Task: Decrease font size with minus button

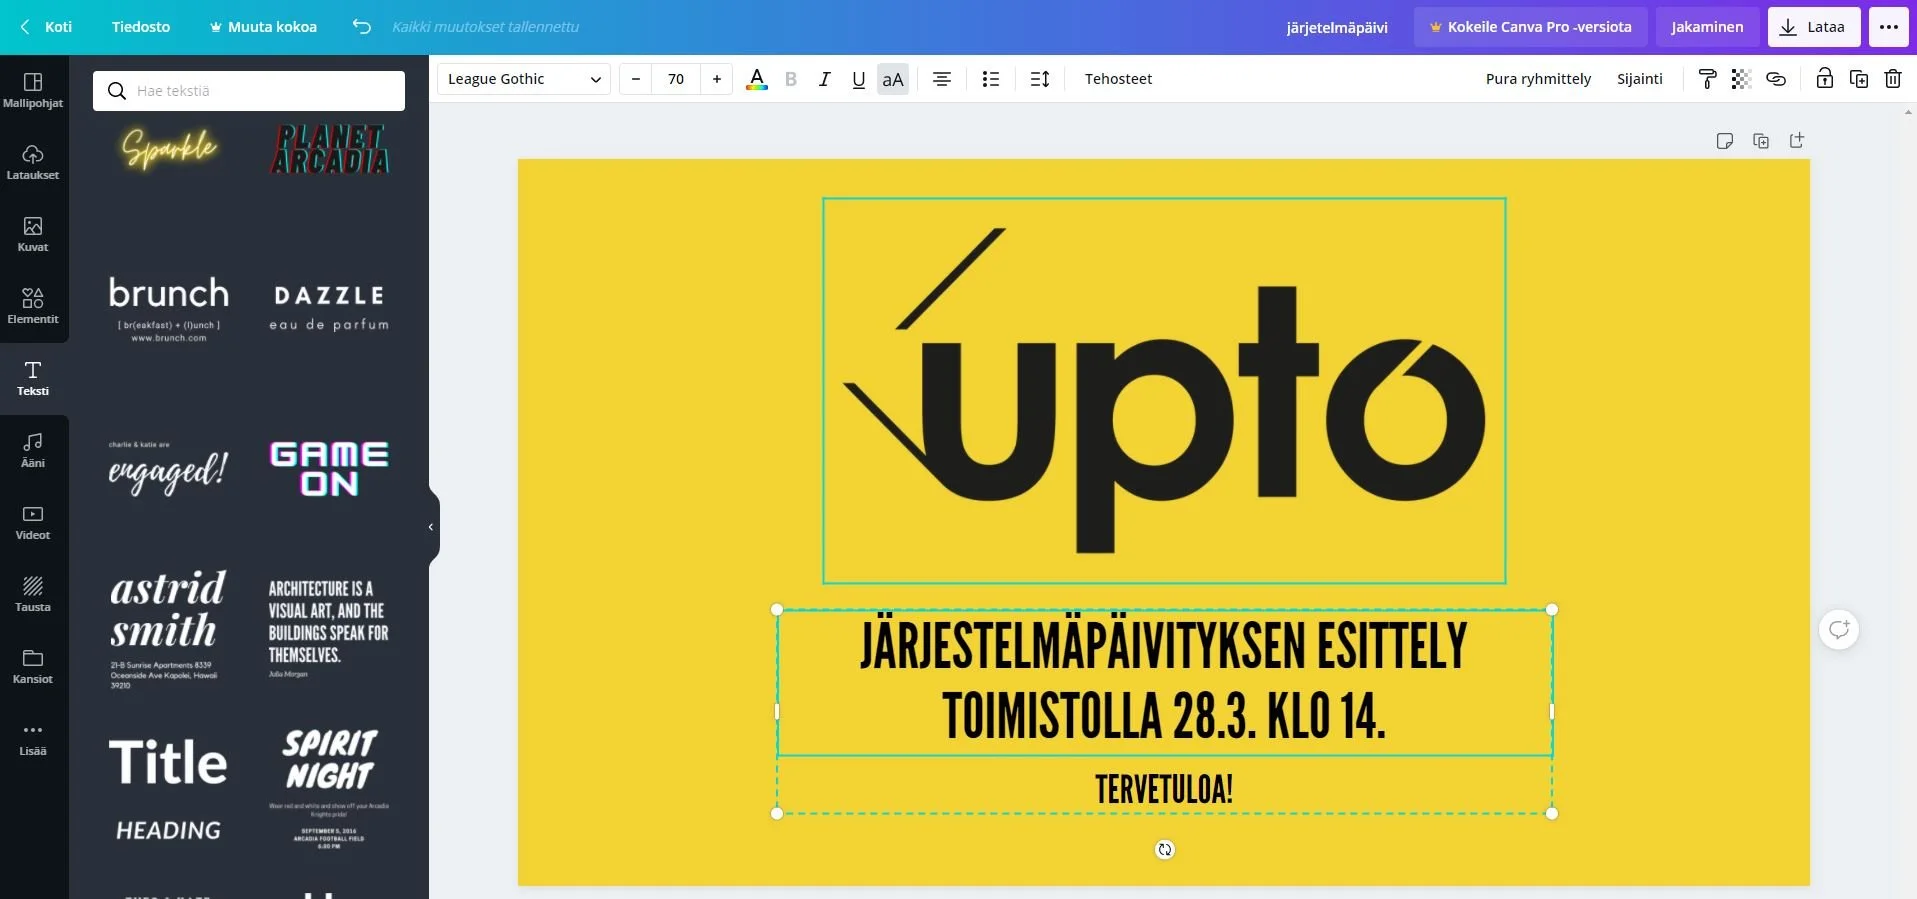Action: tap(636, 79)
